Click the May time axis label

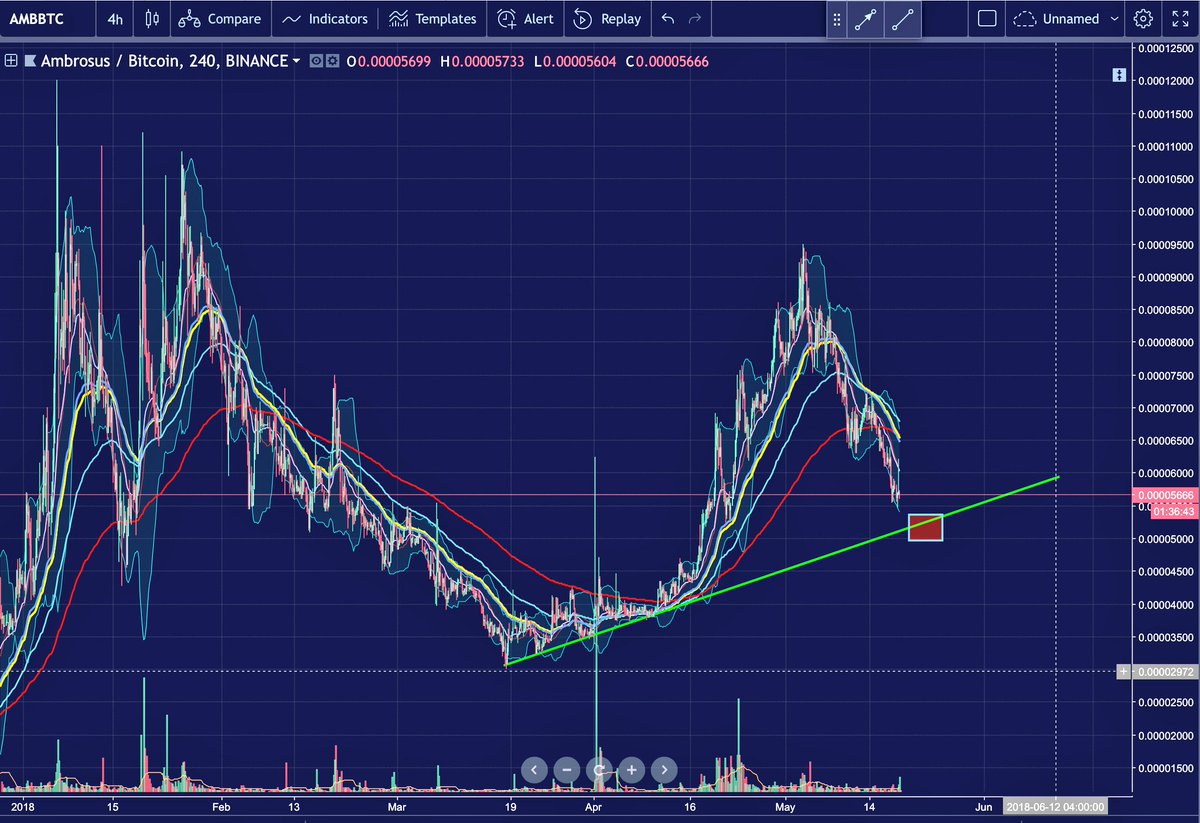[x=785, y=805]
